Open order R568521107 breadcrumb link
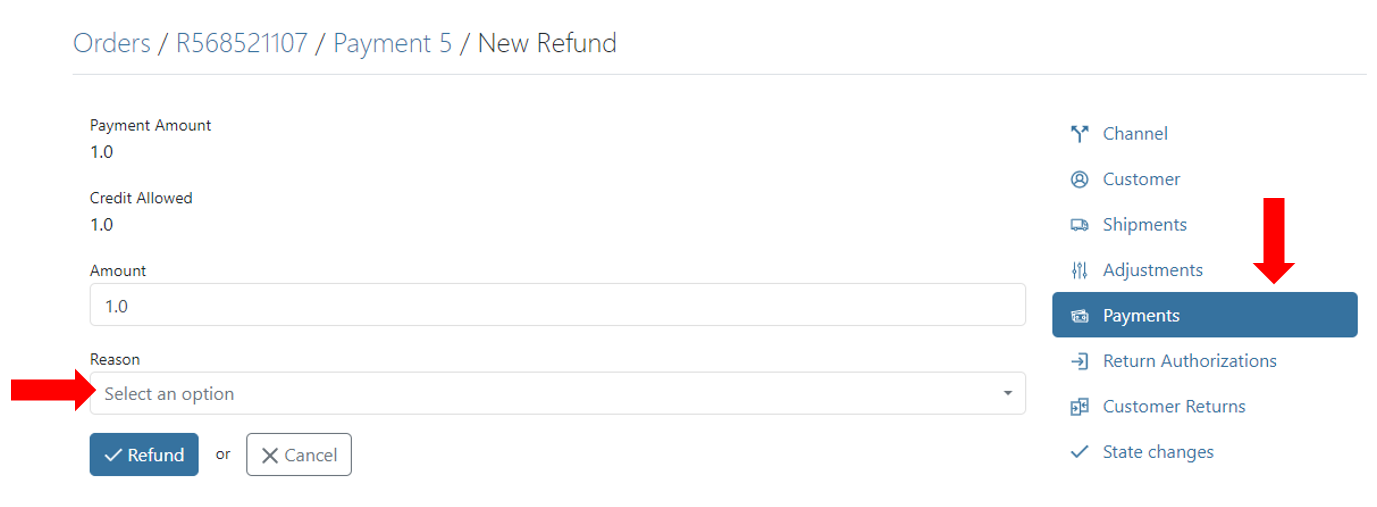This screenshot has height=507, width=1377. [x=241, y=43]
